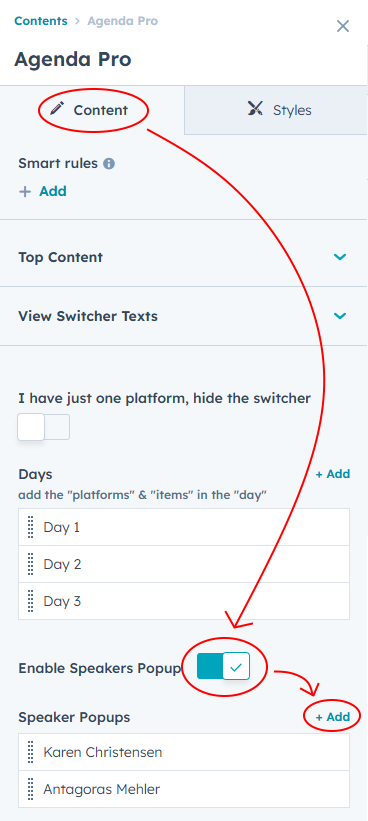Add a new day via Days + Add
This screenshot has height=821, width=368.
[x=333, y=474]
